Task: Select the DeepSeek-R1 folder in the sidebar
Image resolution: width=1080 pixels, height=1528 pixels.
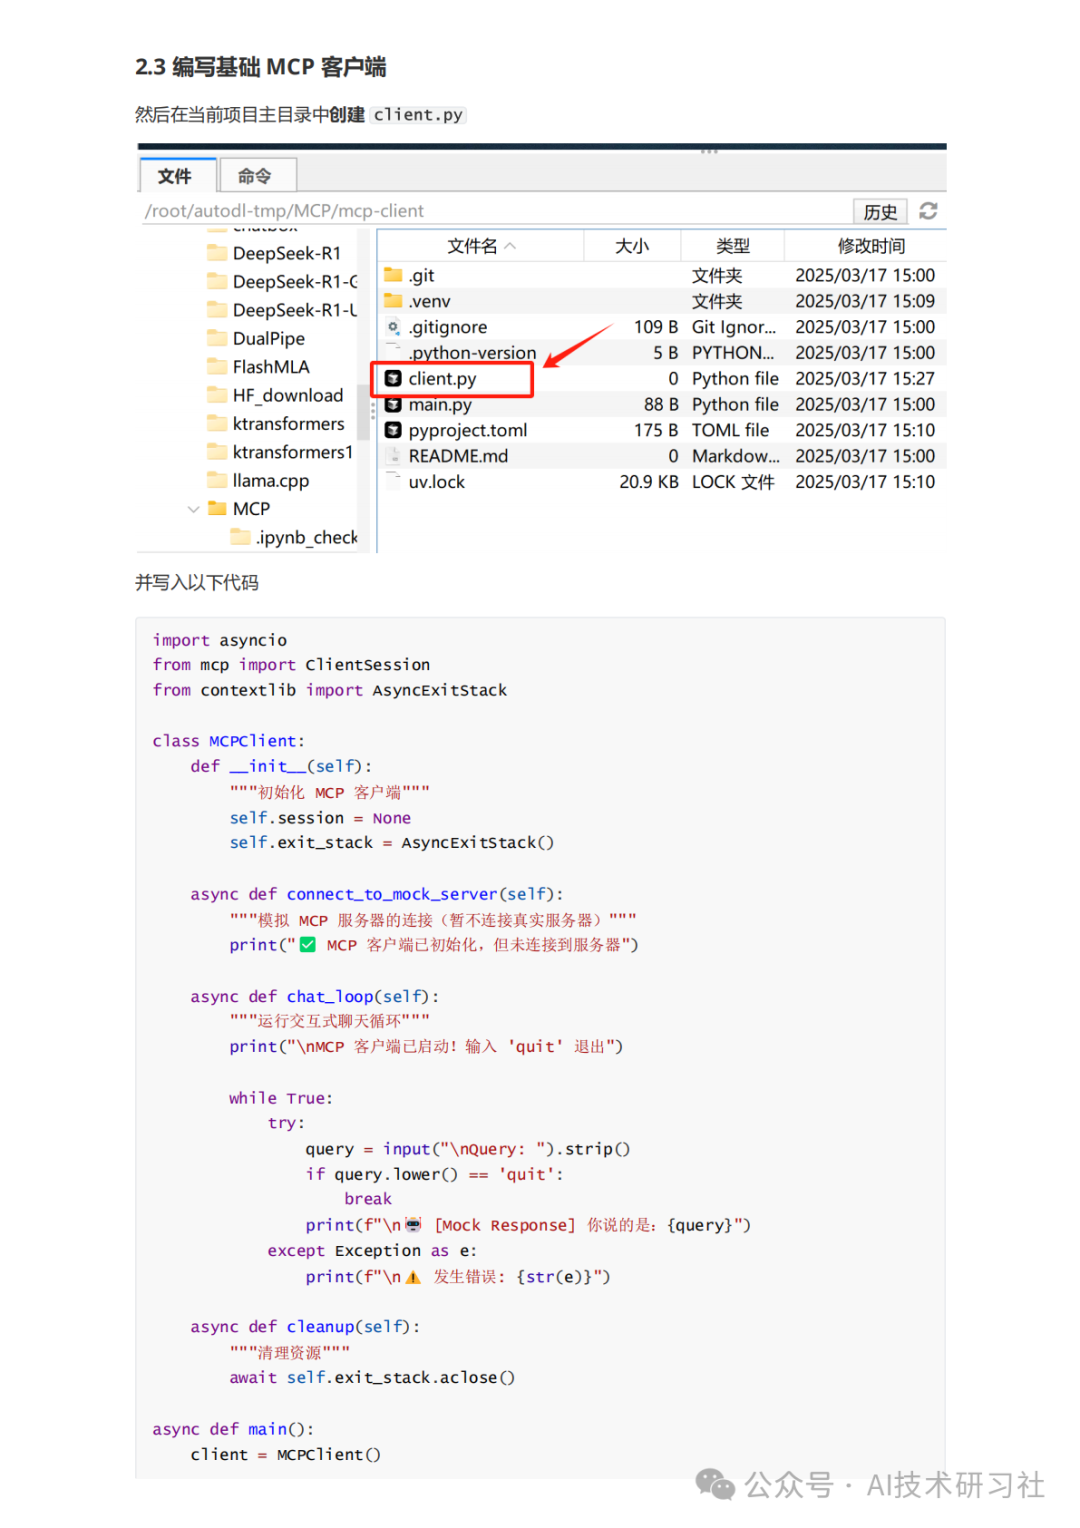Action: tap(286, 253)
